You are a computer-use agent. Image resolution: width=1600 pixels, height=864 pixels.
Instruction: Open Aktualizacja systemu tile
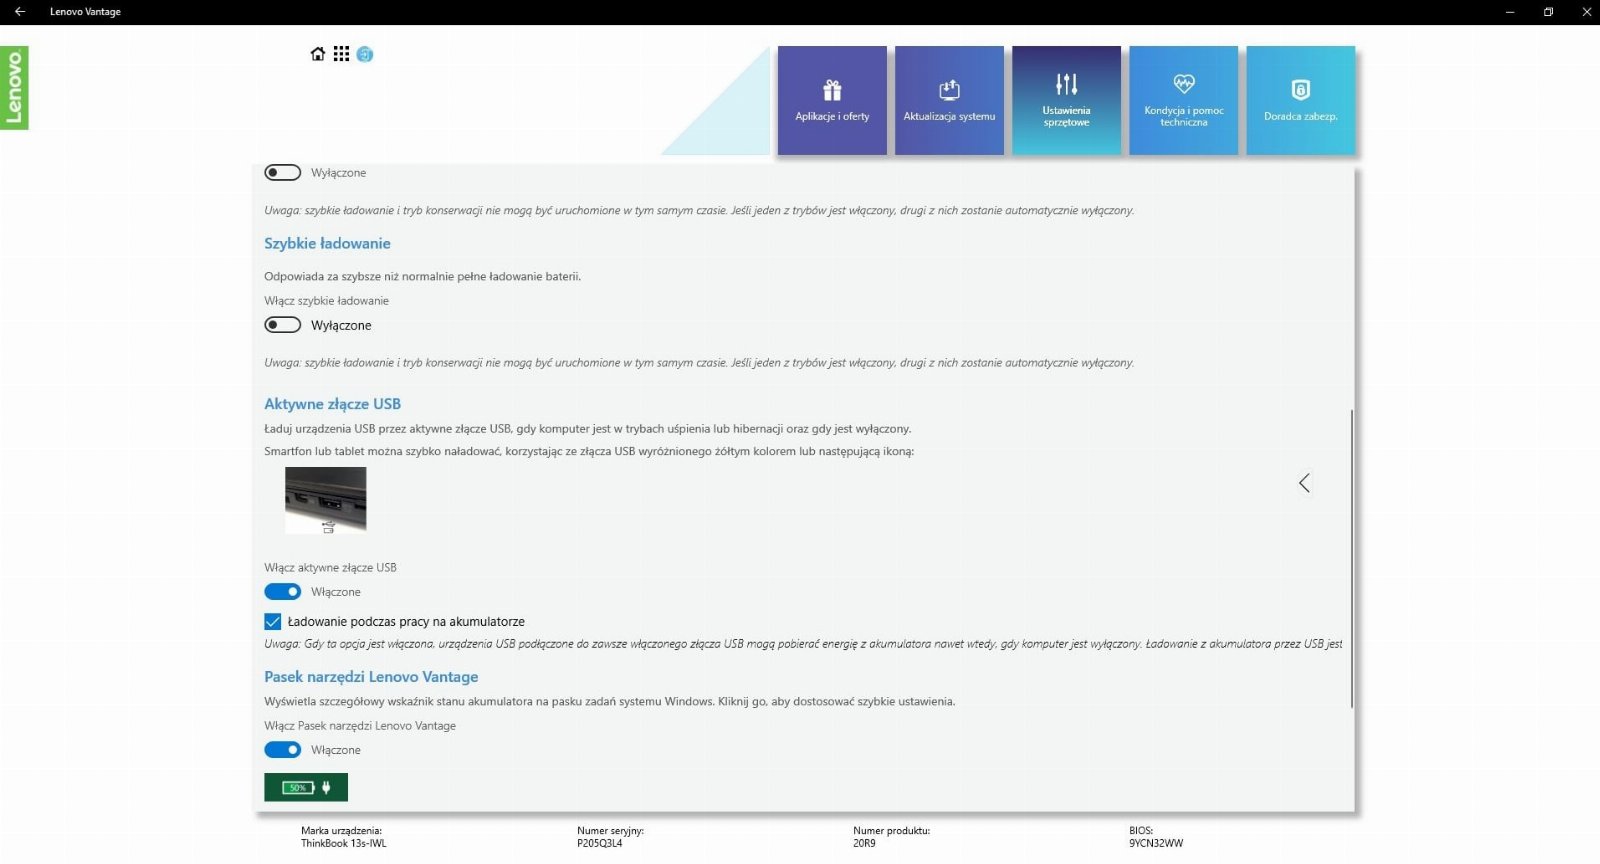pos(949,100)
